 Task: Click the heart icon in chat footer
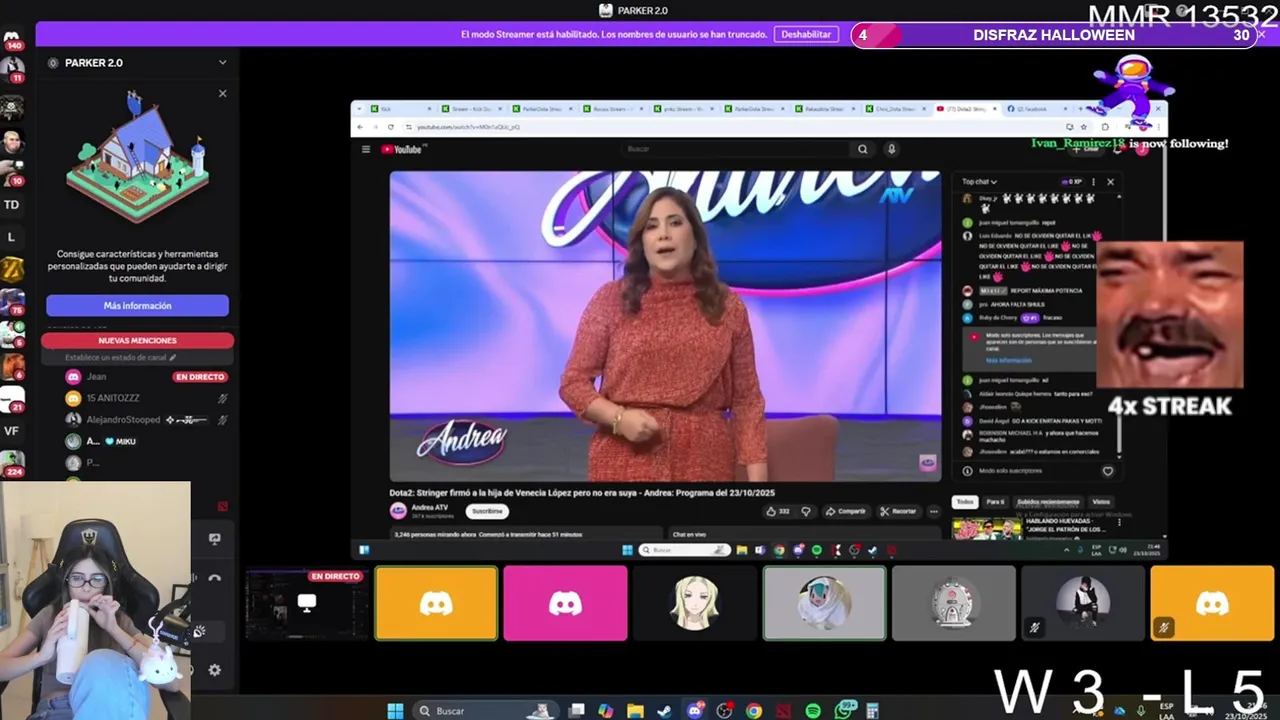[x=1107, y=471]
